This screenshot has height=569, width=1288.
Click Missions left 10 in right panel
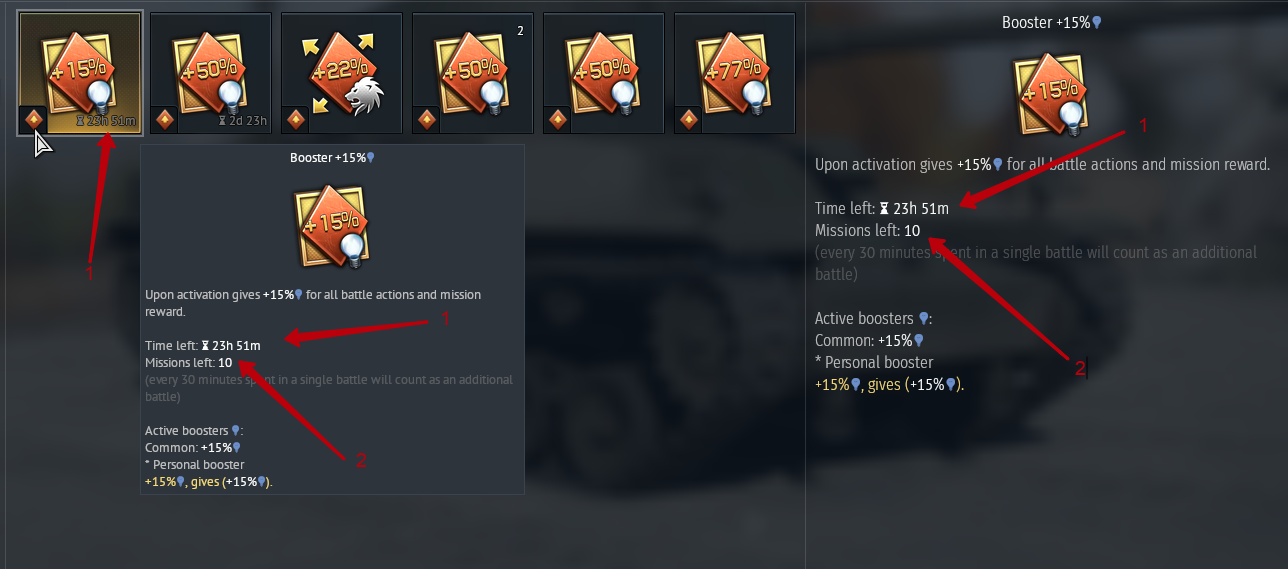pyautogui.click(x=867, y=231)
